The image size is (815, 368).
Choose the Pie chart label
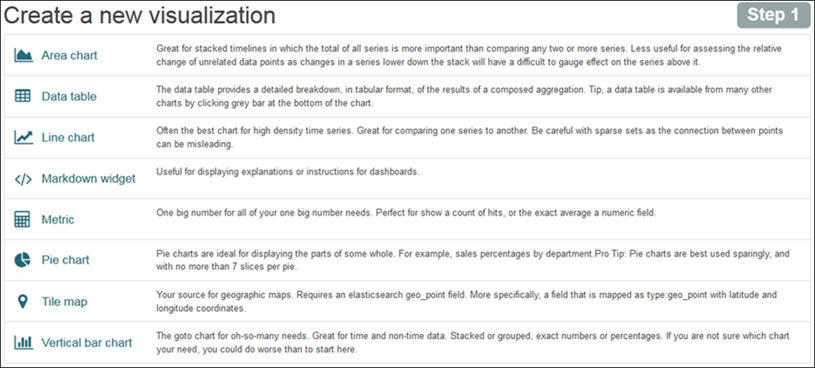[x=65, y=260]
